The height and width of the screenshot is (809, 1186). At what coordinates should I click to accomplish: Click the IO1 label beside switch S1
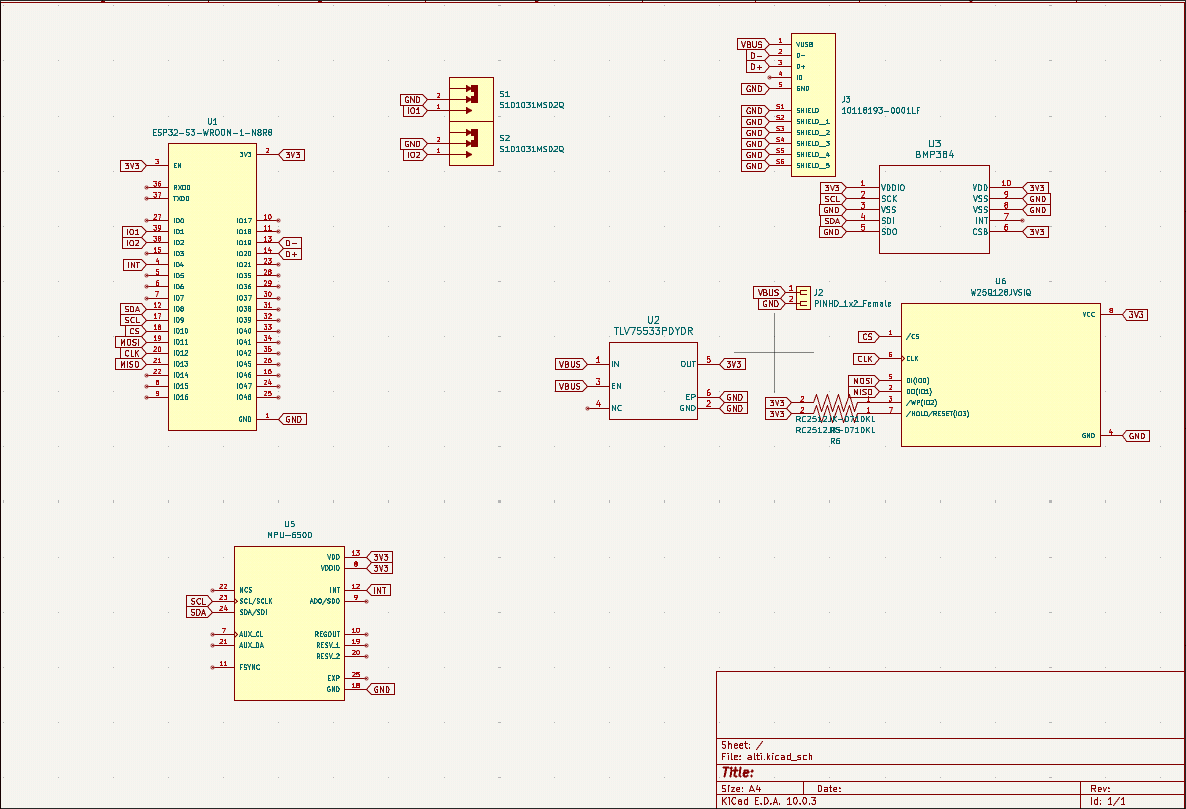click(x=413, y=110)
